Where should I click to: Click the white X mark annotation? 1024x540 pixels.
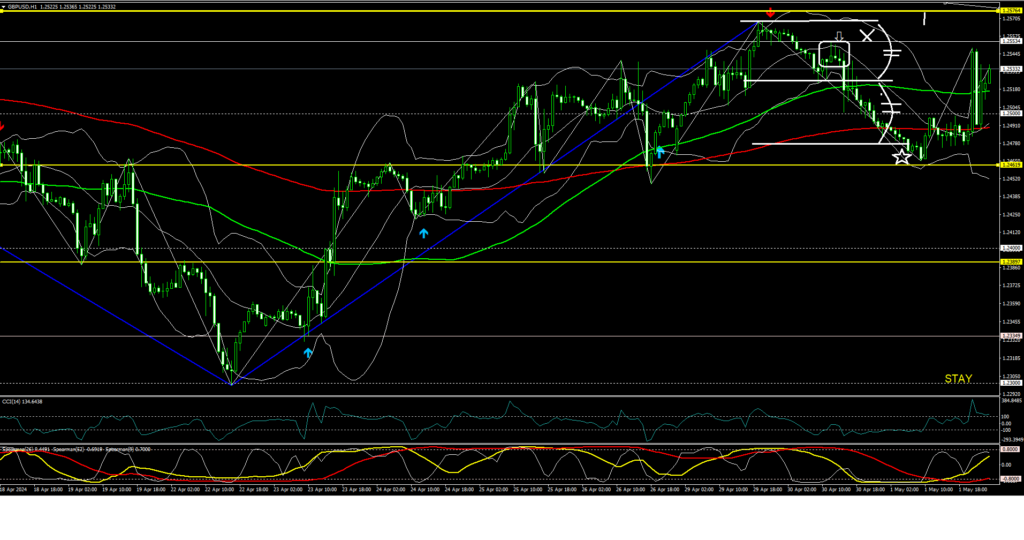(867, 36)
